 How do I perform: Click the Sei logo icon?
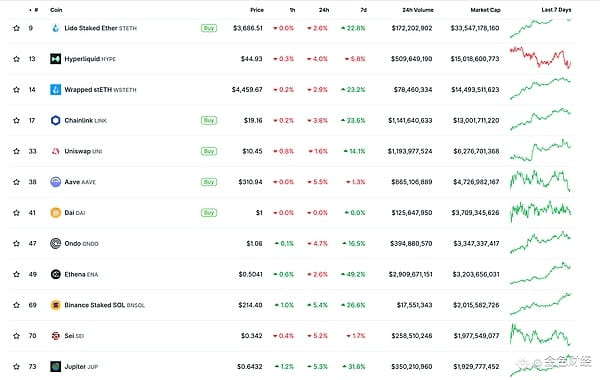pyautogui.click(x=55, y=336)
